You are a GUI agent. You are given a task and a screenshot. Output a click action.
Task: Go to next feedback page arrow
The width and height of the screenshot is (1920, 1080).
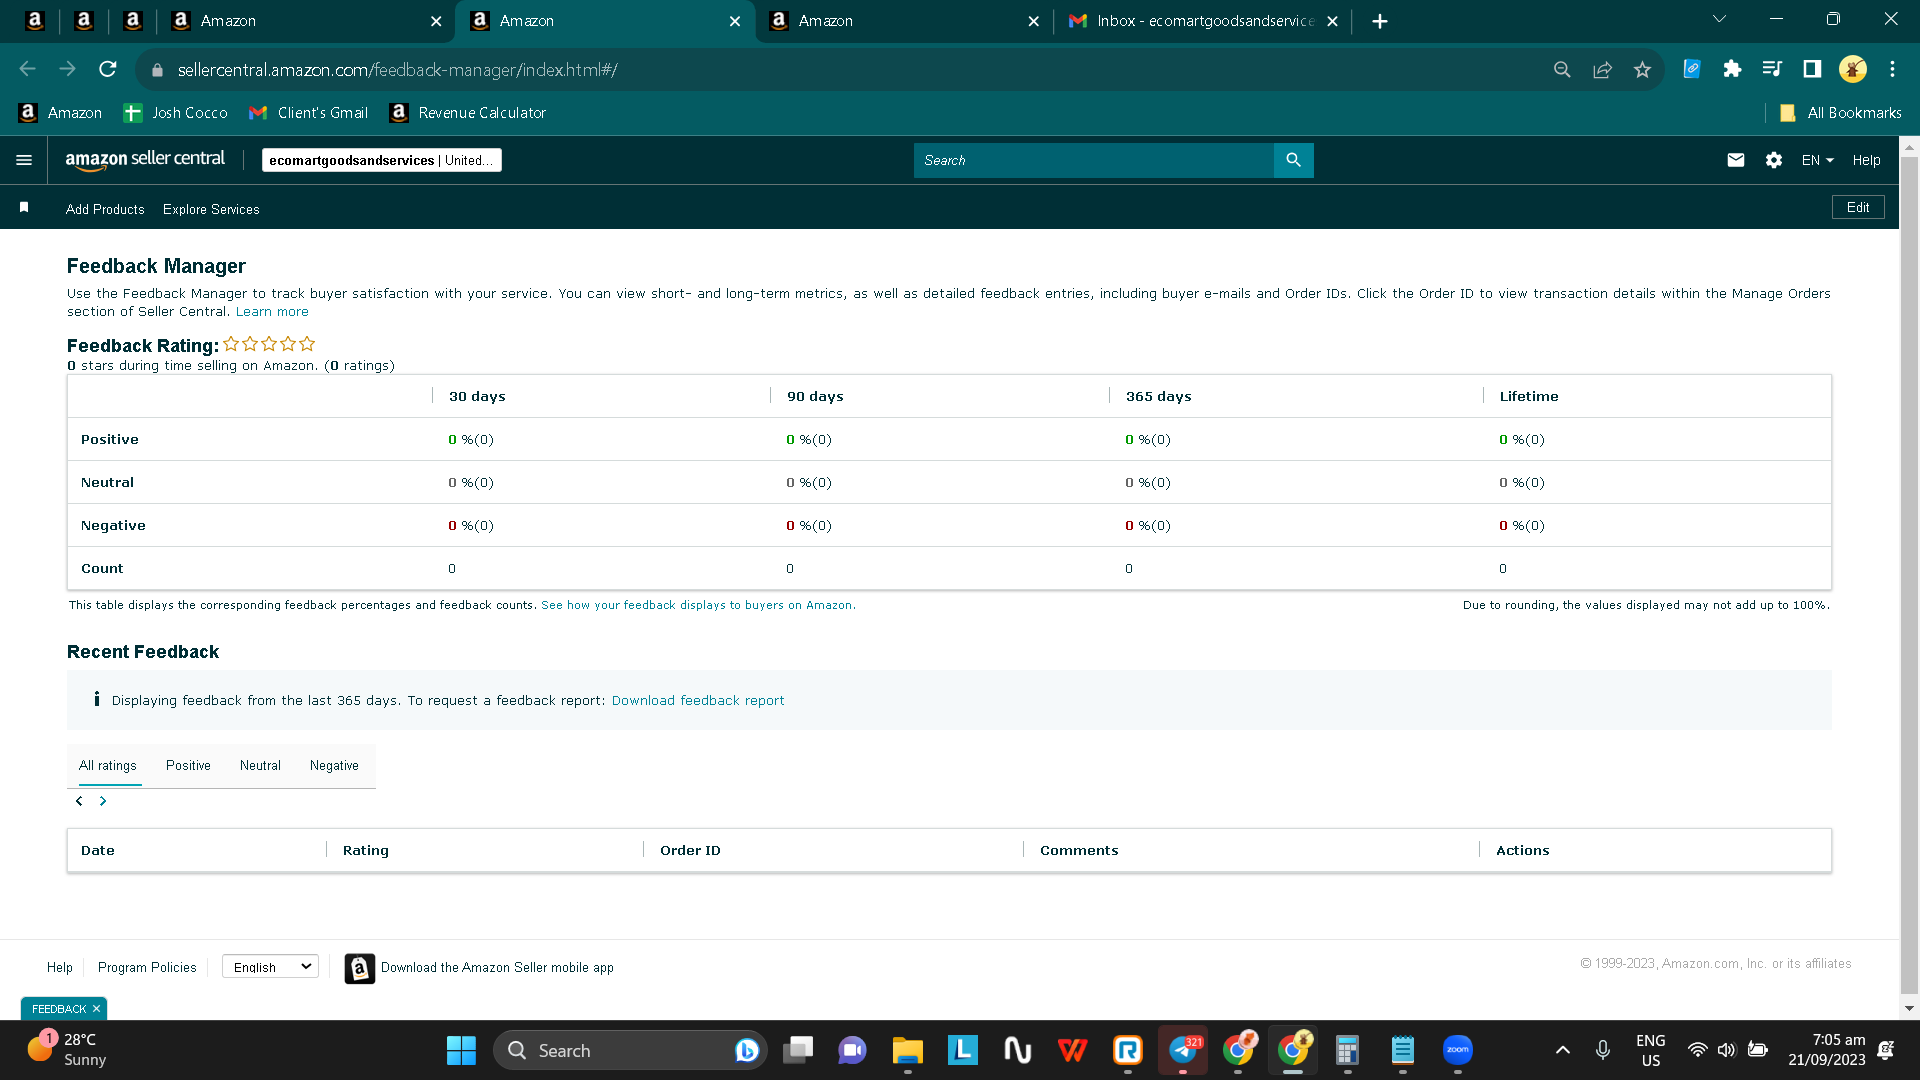[103, 801]
